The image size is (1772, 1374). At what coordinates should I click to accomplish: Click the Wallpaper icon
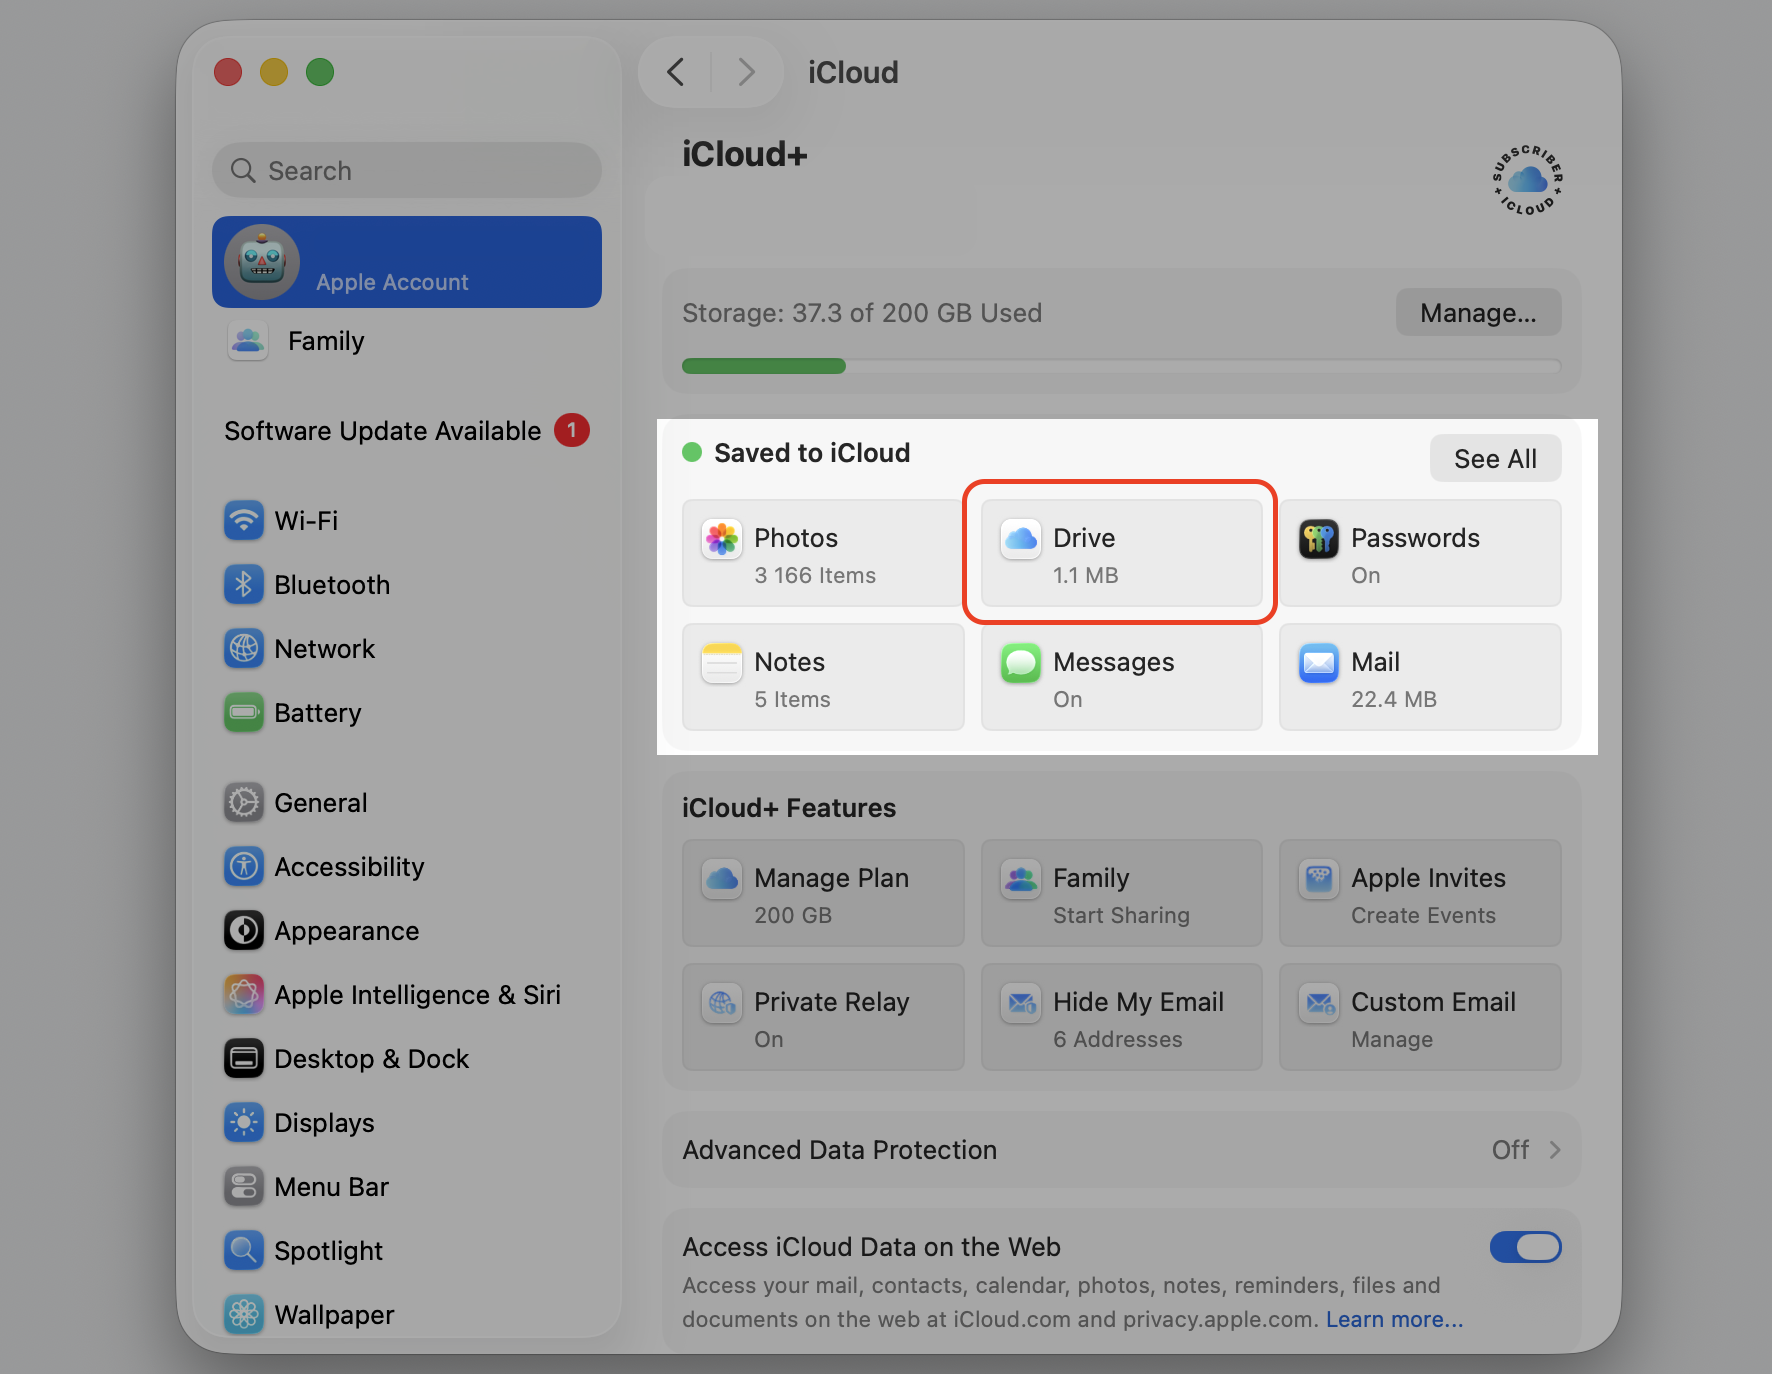click(244, 1314)
